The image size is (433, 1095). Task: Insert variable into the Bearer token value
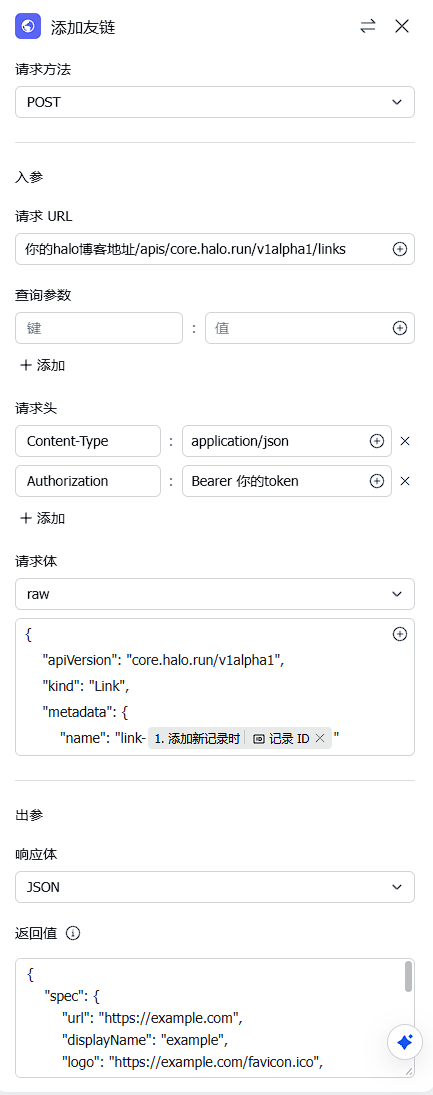(376, 481)
